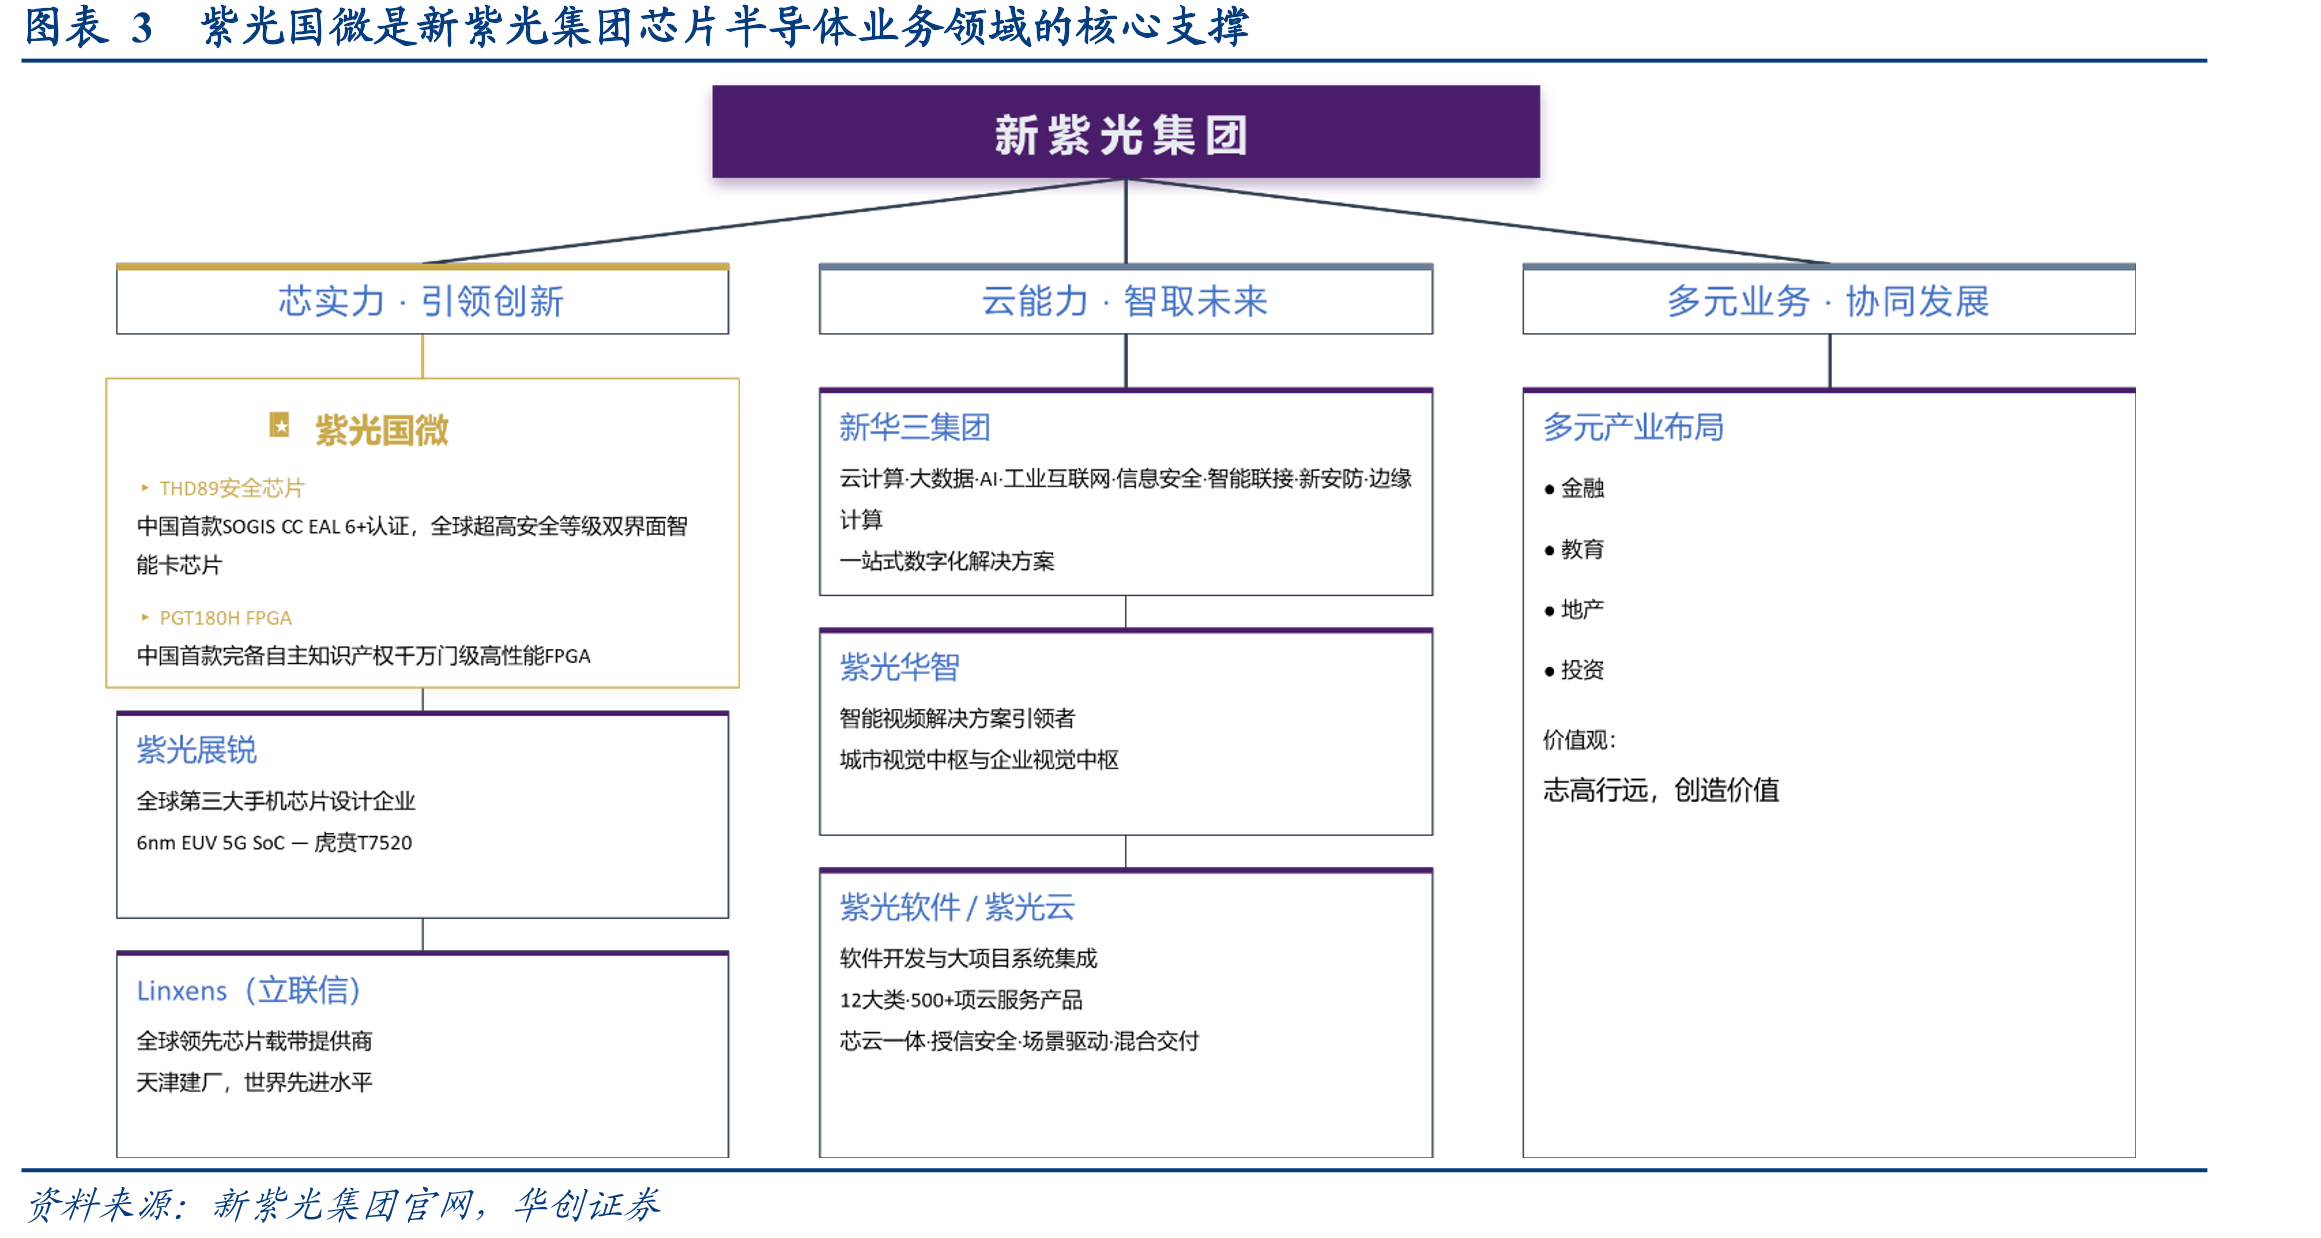Click the PGT180H FPGA bullet text
The image size is (2321, 1238).
(226, 618)
